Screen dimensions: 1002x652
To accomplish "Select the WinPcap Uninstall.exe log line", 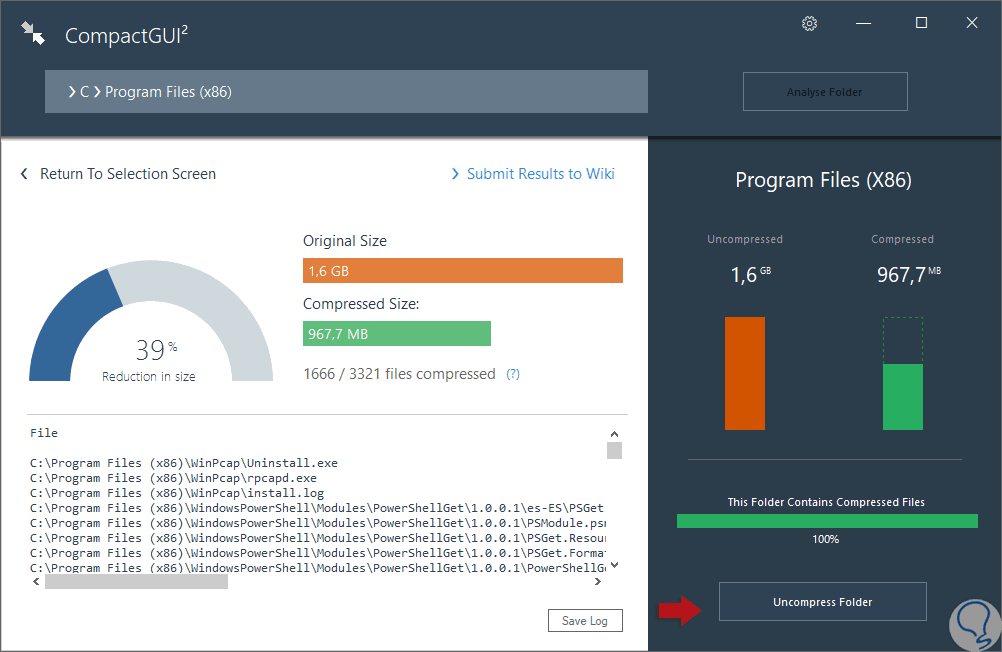I will click(184, 463).
